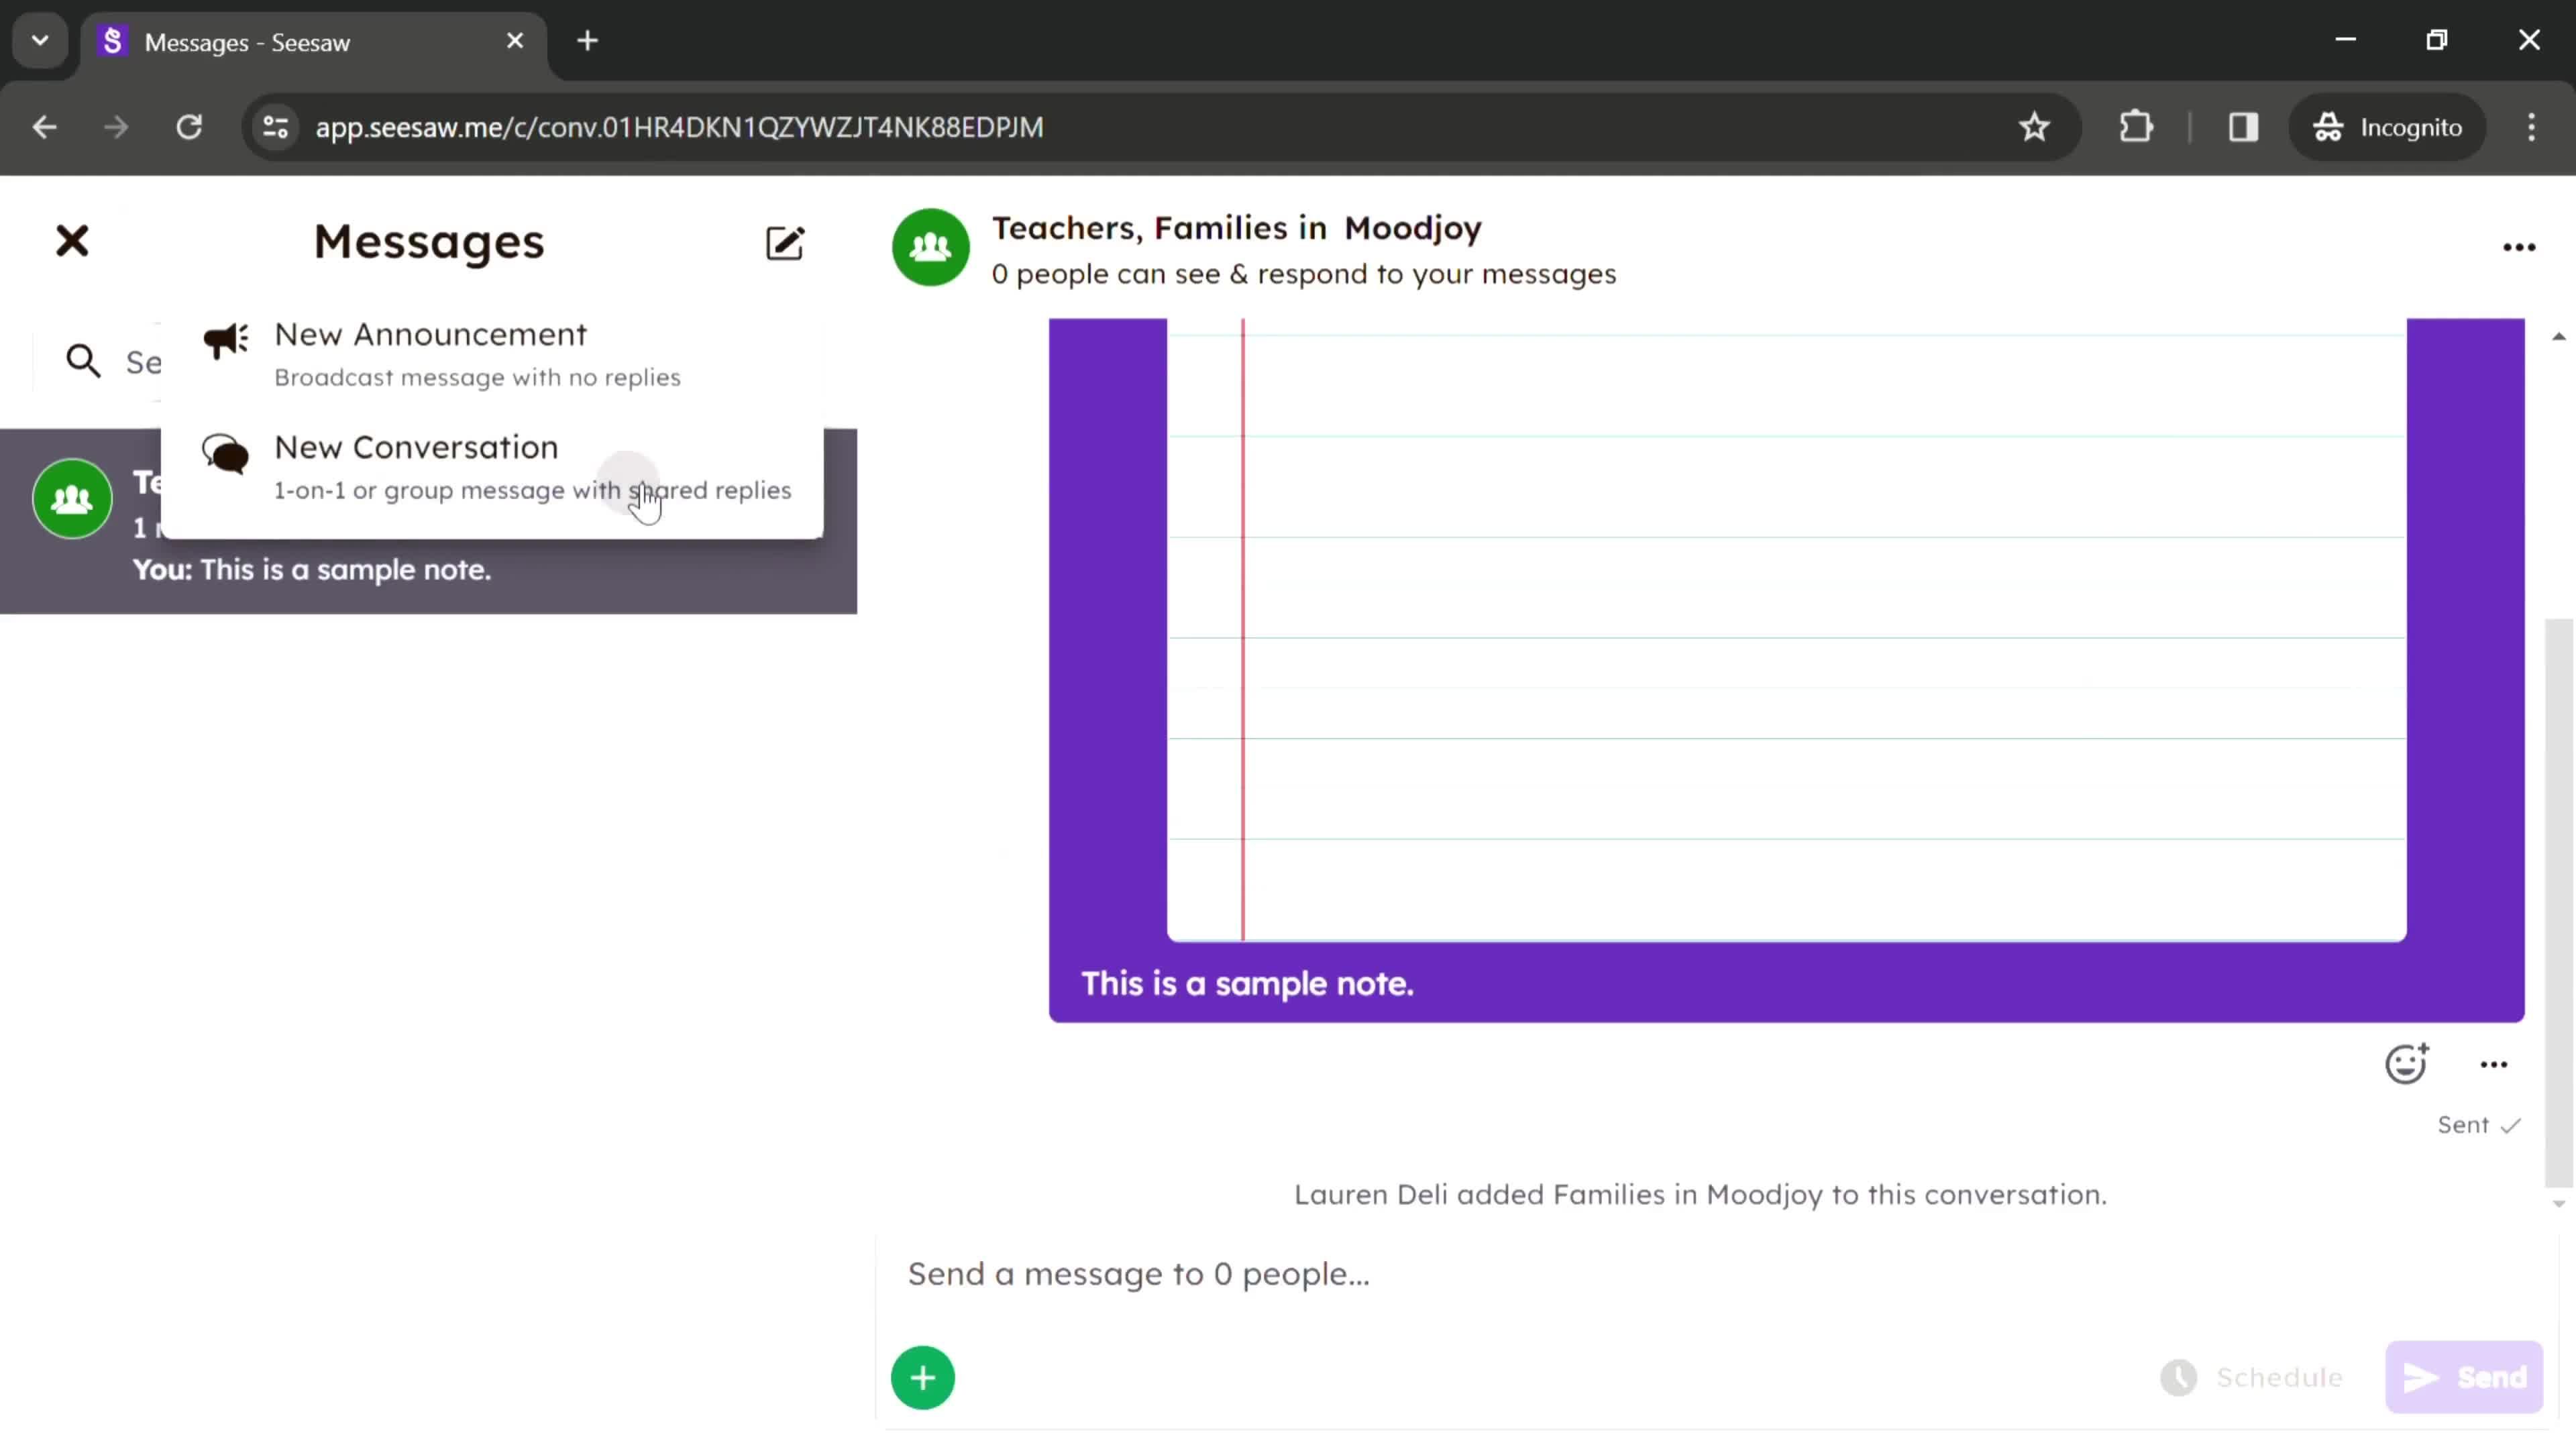The height and width of the screenshot is (1449, 2576).
Task: Select the Messages - Seesaw tab
Action: click(314, 42)
